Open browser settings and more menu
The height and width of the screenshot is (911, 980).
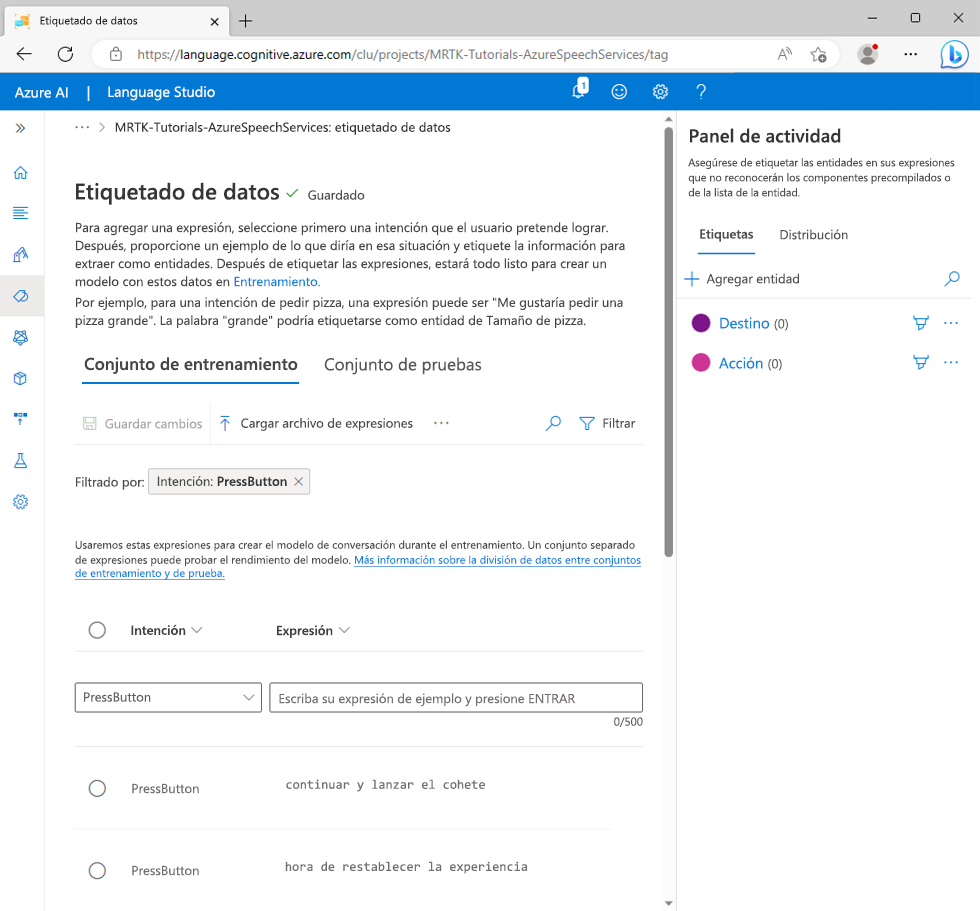pos(911,54)
